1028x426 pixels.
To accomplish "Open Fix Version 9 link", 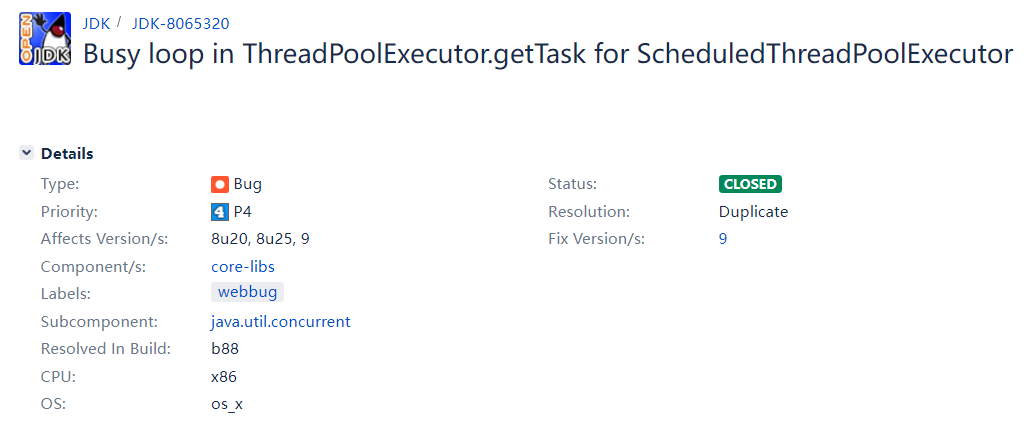I will [723, 239].
